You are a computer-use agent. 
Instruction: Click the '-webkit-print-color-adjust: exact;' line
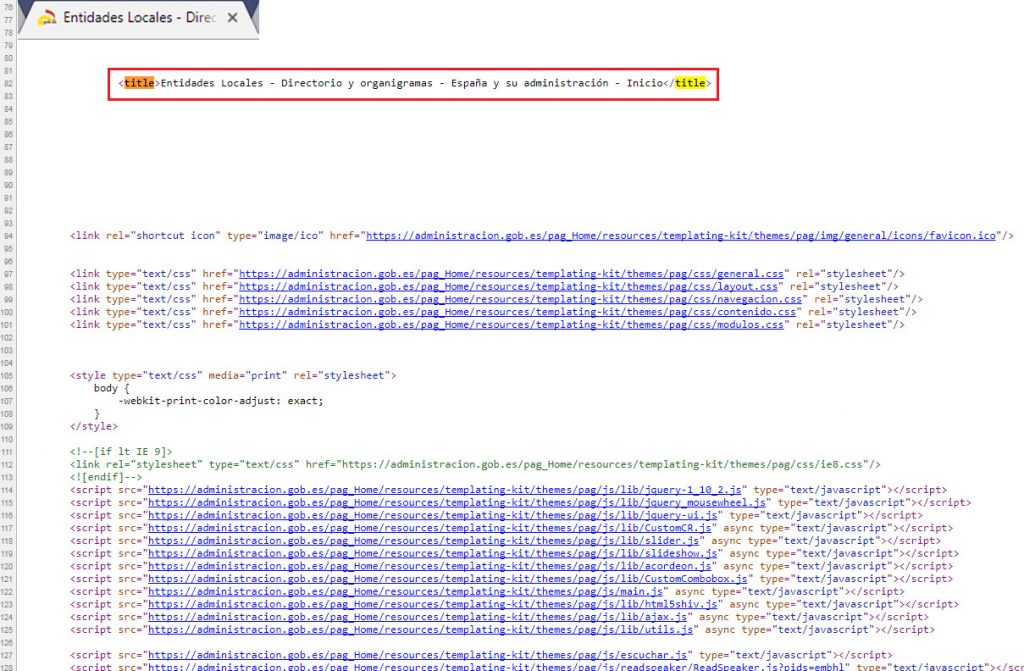(x=221, y=401)
